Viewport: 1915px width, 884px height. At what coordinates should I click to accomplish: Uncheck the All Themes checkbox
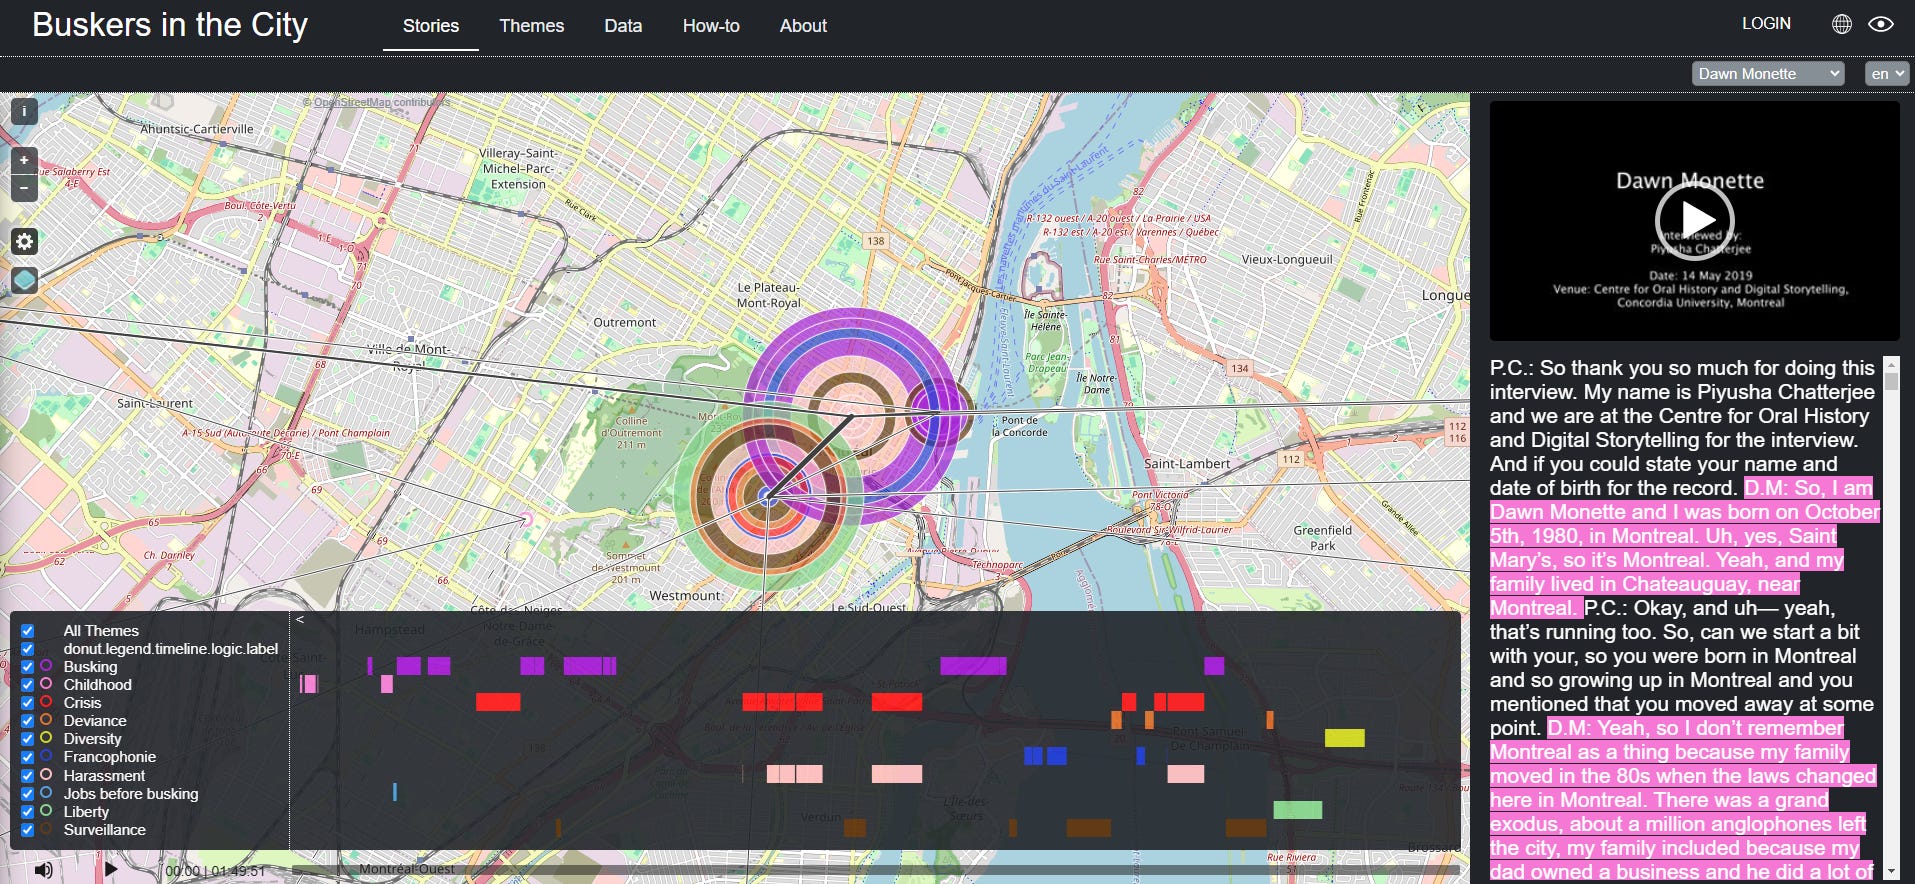(28, 631)
